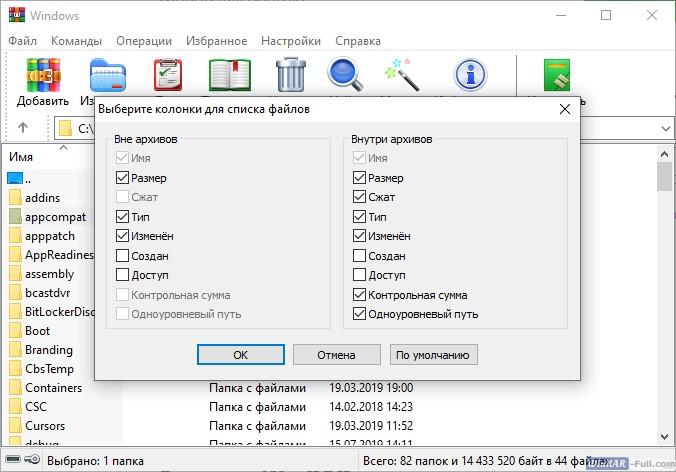
Task: Click date 19.03.2019 11:52 cell
Action: point(371,425)
